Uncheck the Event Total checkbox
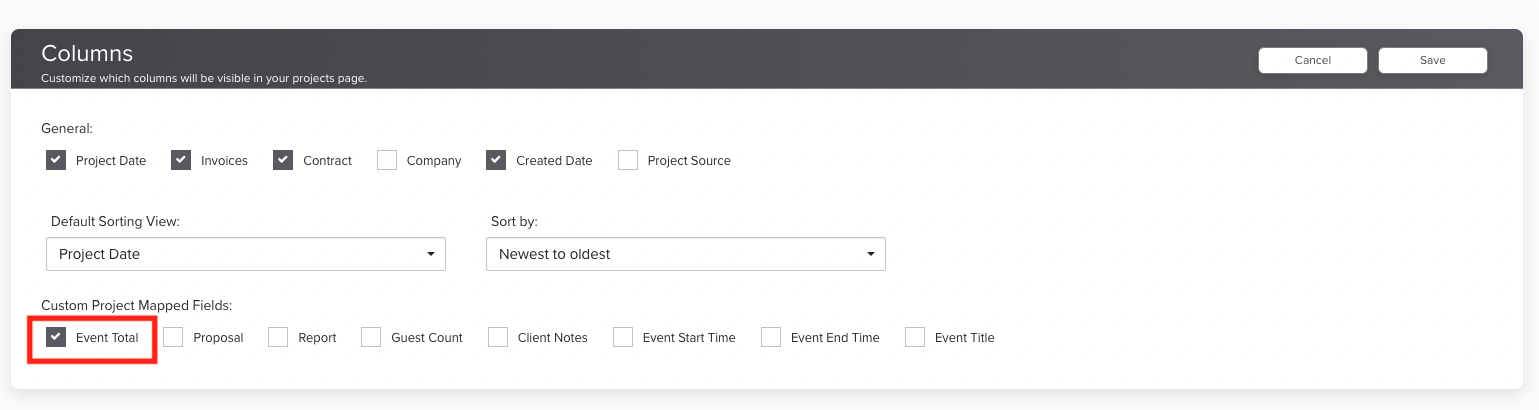This screenshot has height=410, width=1539. tap(56, 337)
